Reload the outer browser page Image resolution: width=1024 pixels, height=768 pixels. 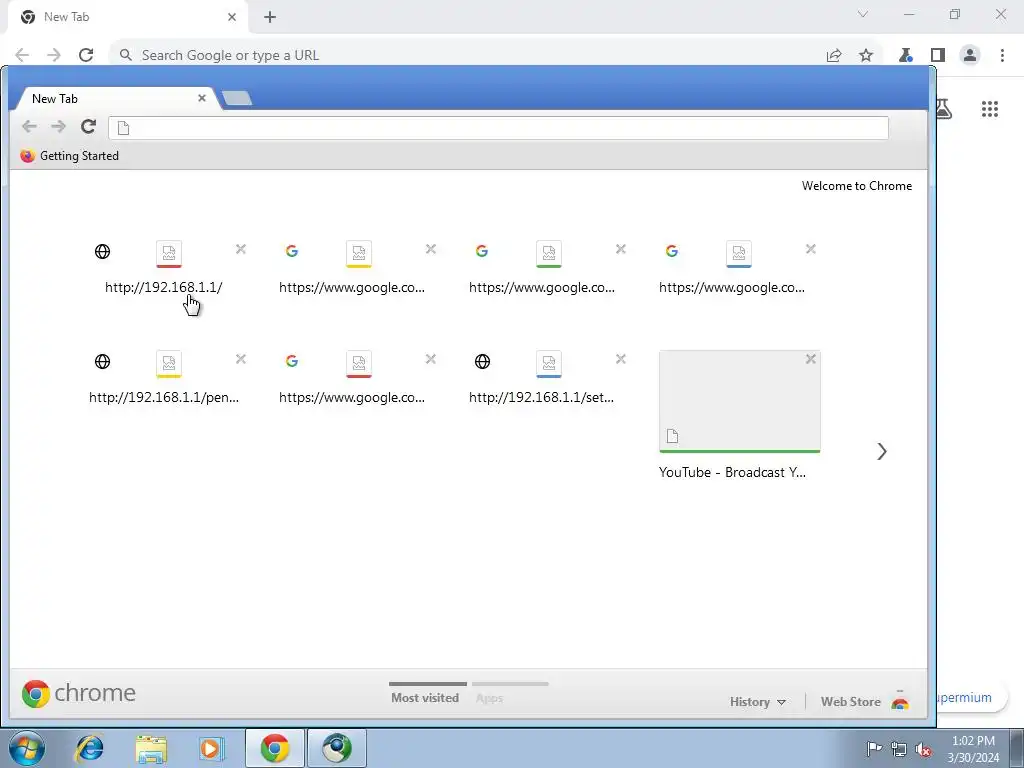click(x=86, y=55)
